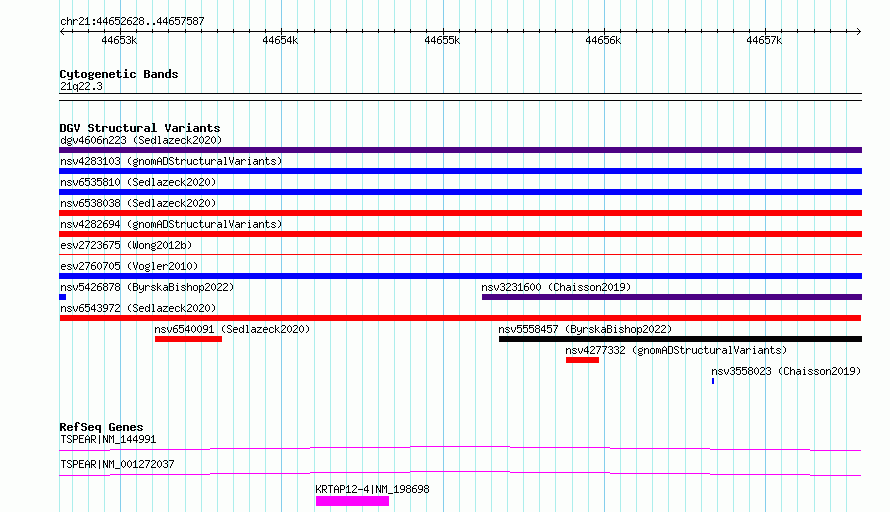The width and height of the screenshot is (890, 512).
Task: Open the nsv4283103 (gnomADStructuralVariants) label
Action: point(171,161)
